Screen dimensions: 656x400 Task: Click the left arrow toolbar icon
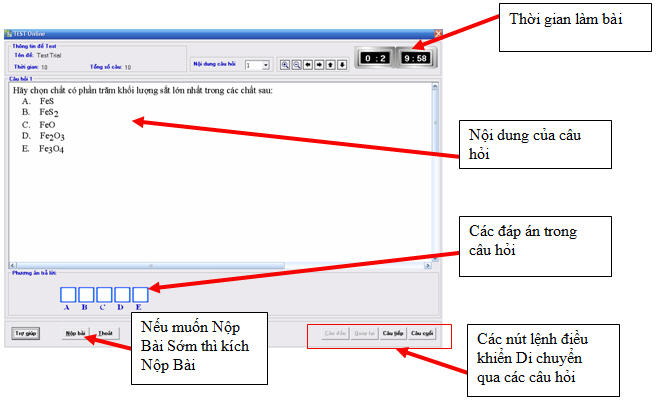click(x=308, y=65)
